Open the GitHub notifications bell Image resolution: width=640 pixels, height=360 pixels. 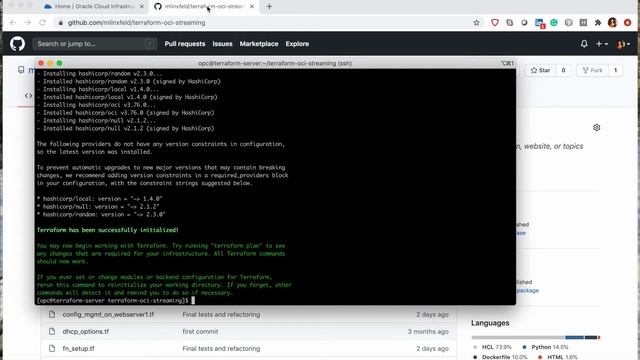coord(584,44)
